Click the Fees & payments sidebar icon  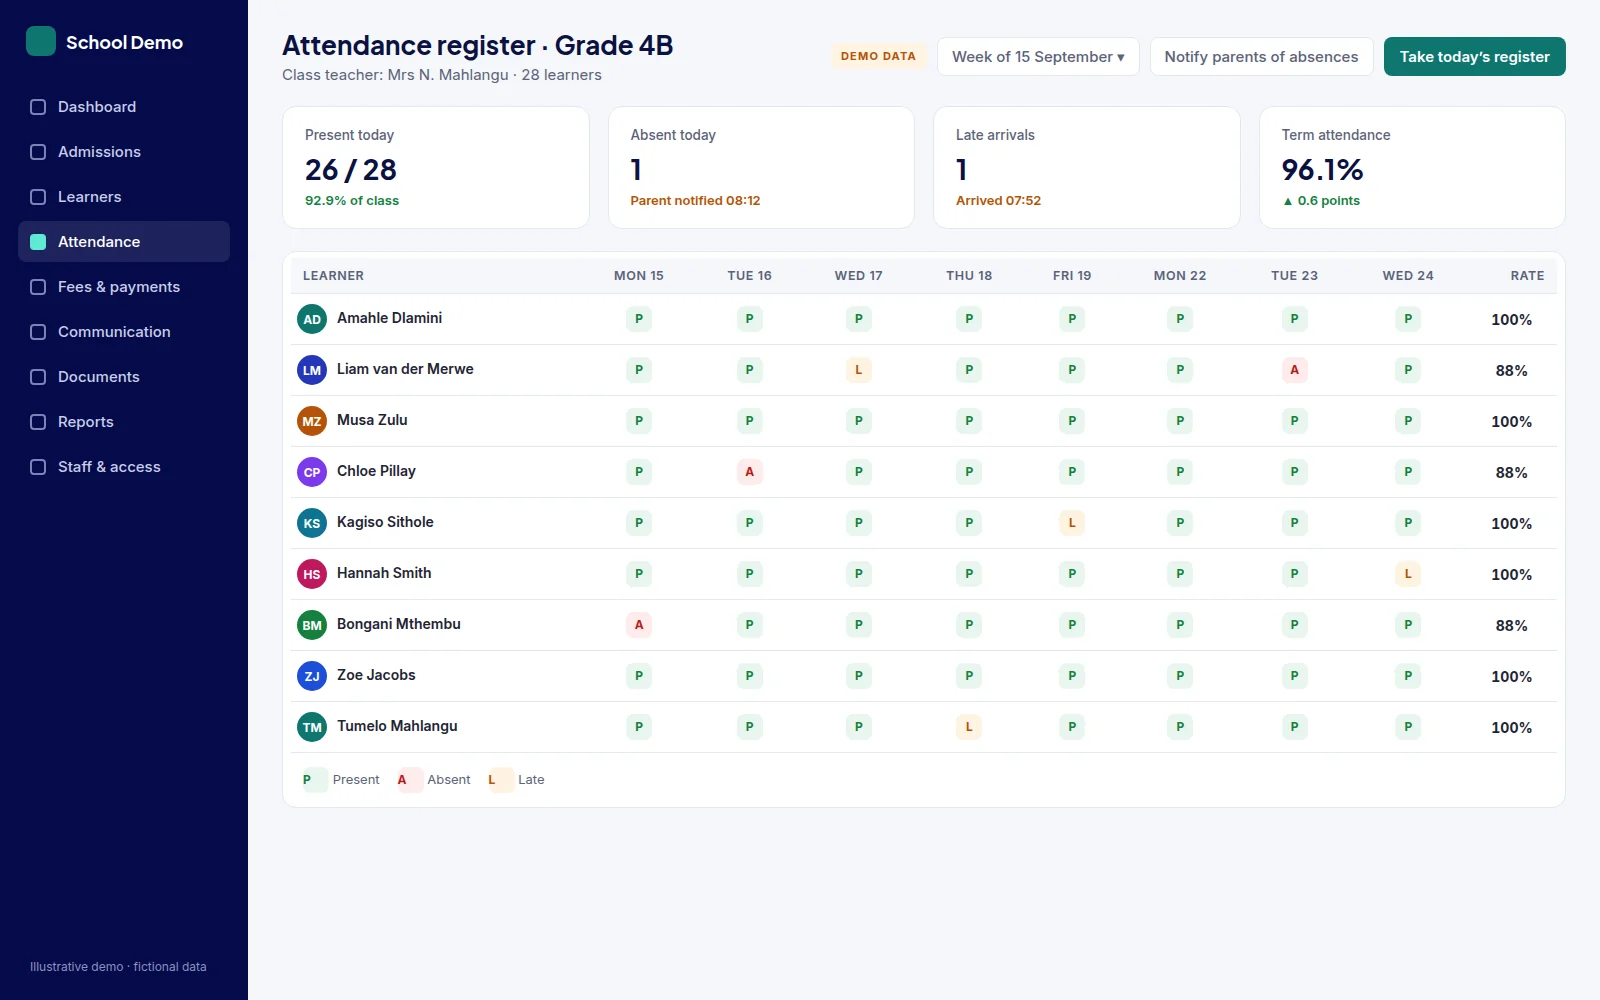(x=38, y=287)
